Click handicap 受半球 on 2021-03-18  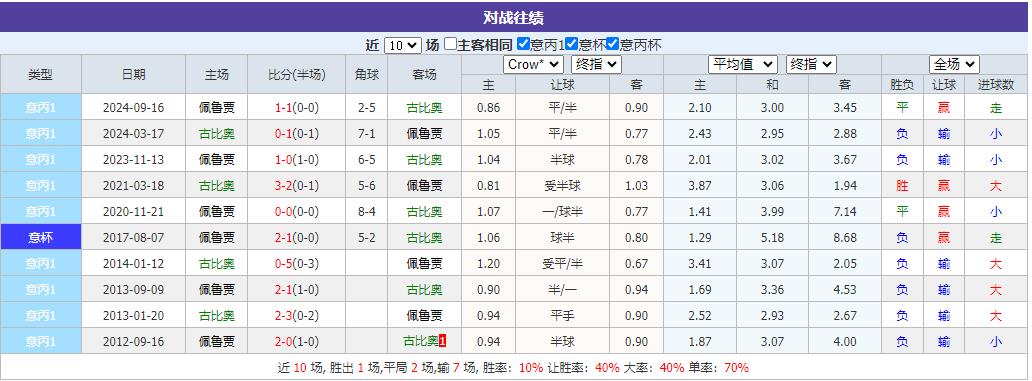pos(563,186)
